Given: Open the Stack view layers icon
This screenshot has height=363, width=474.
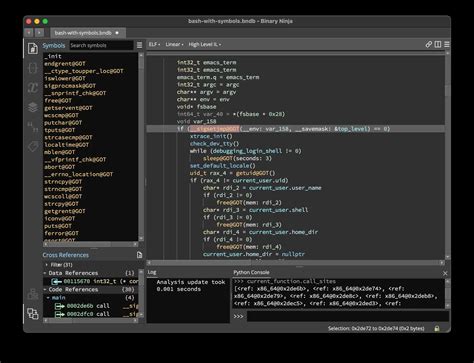Looking at the screenshot, I should [x=32, y=107].
